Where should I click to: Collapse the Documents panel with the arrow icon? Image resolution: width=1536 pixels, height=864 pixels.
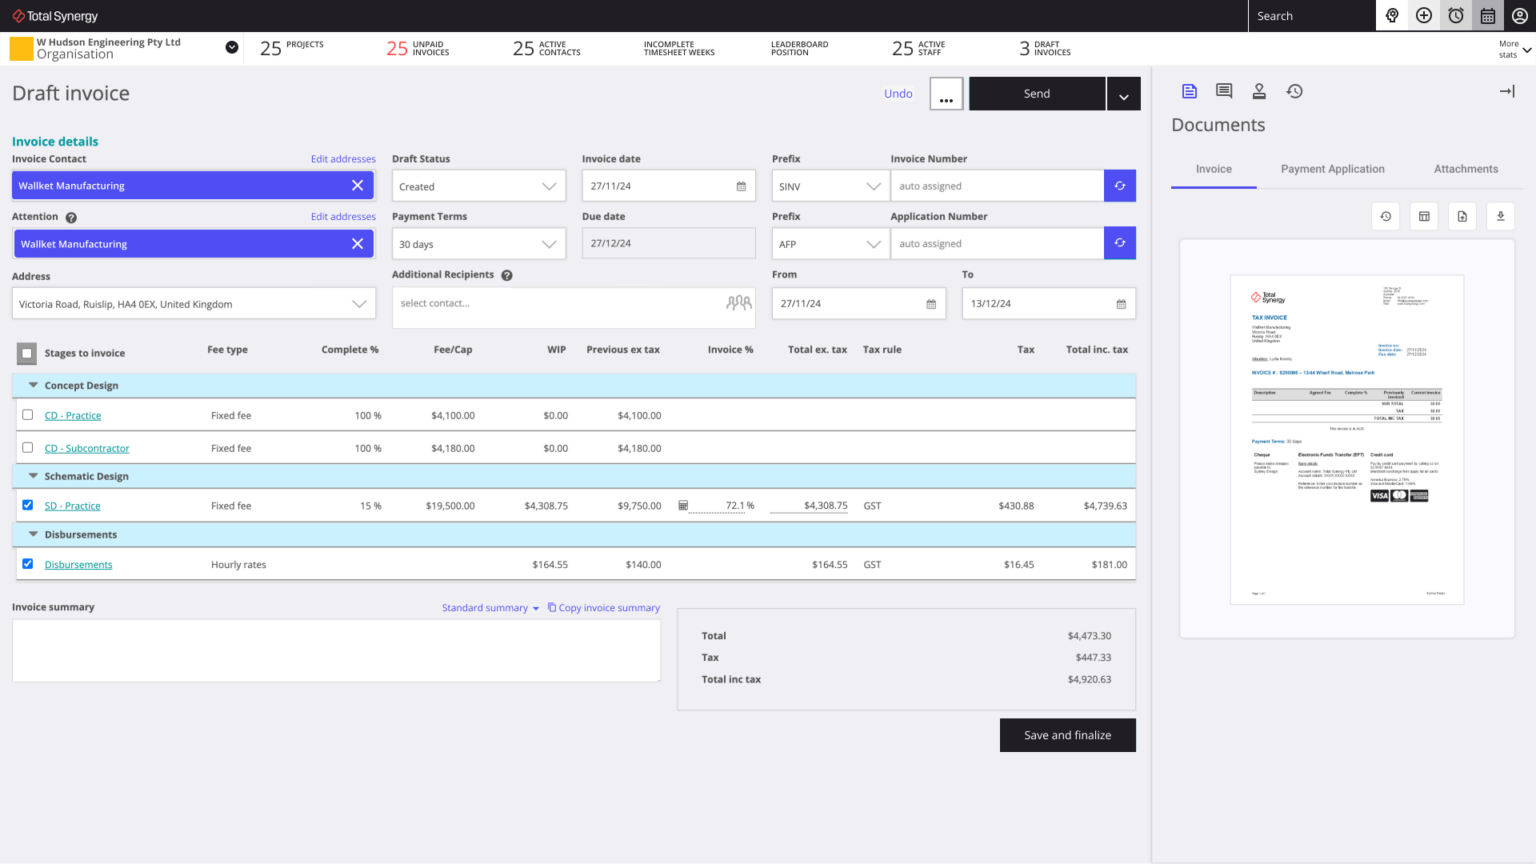pyautogui.click(x=1506, y=91)
